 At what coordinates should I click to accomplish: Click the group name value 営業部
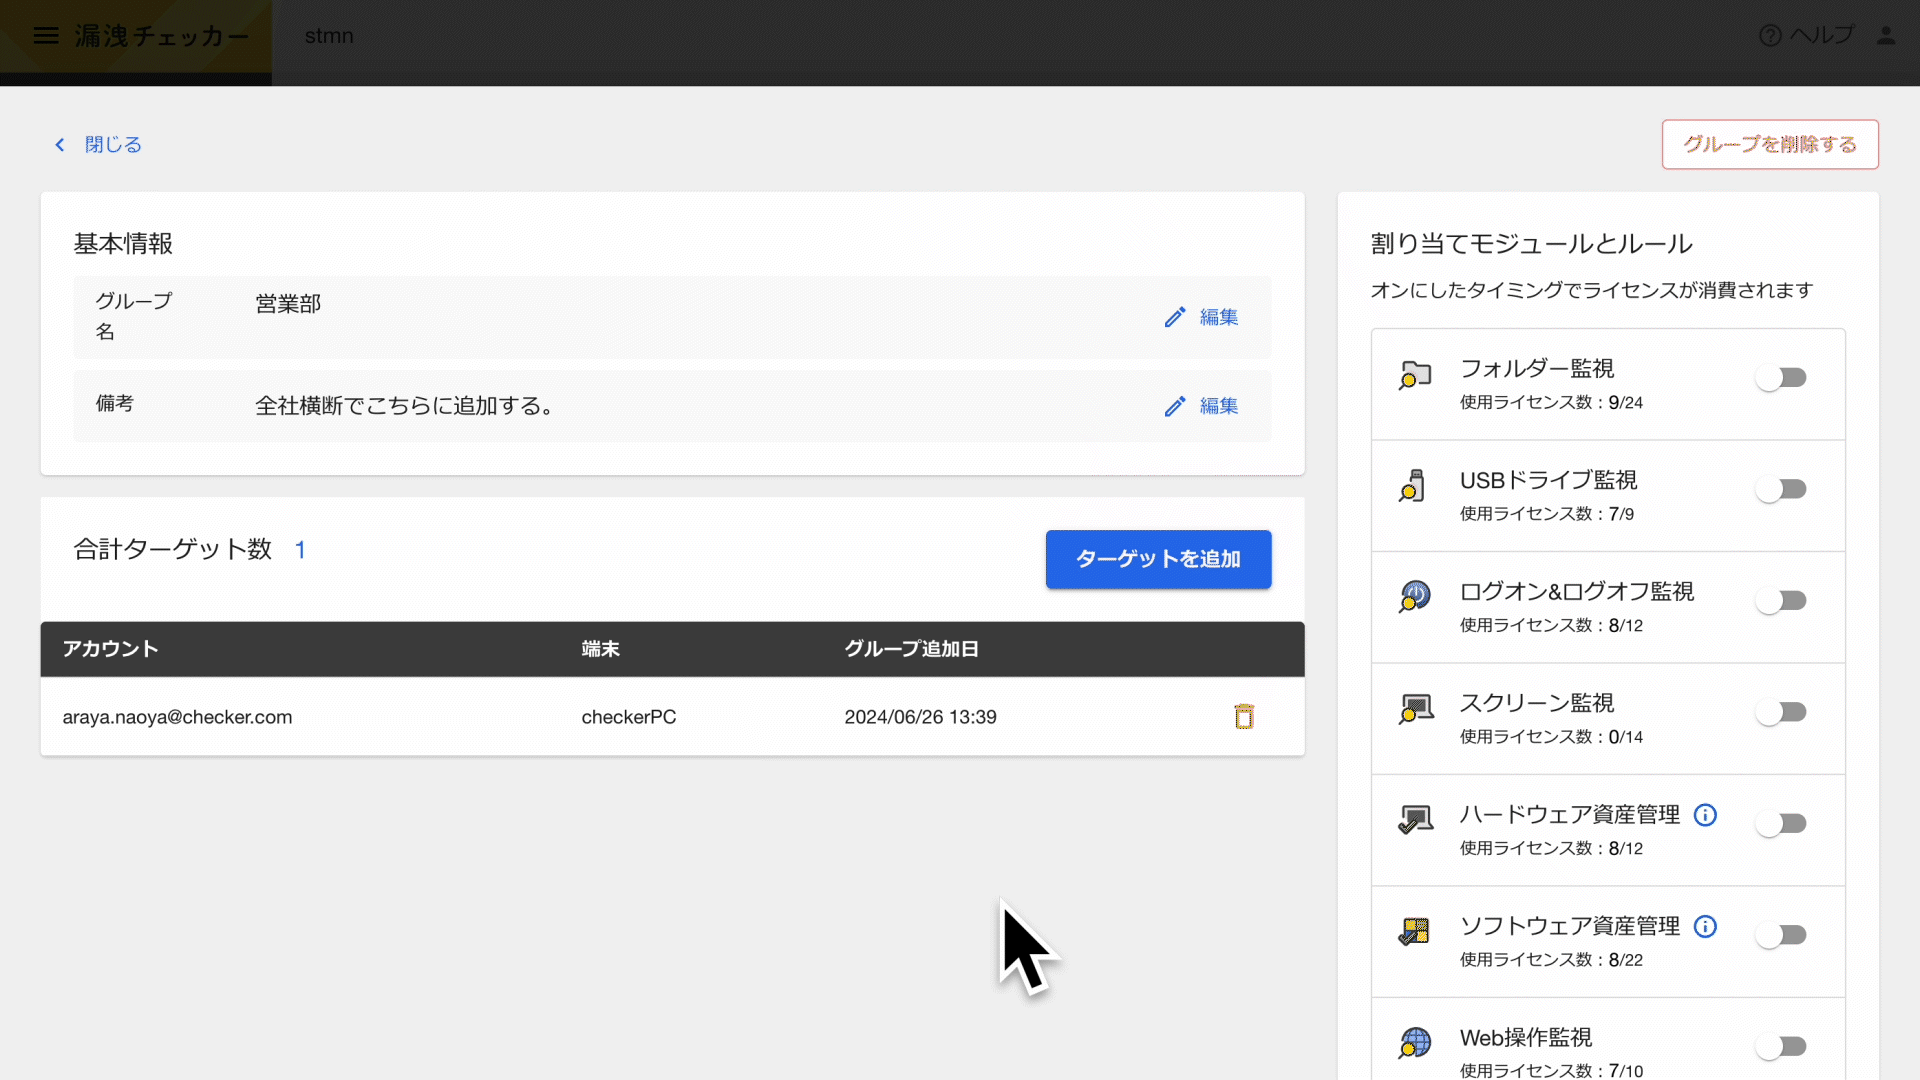point(288,304)
